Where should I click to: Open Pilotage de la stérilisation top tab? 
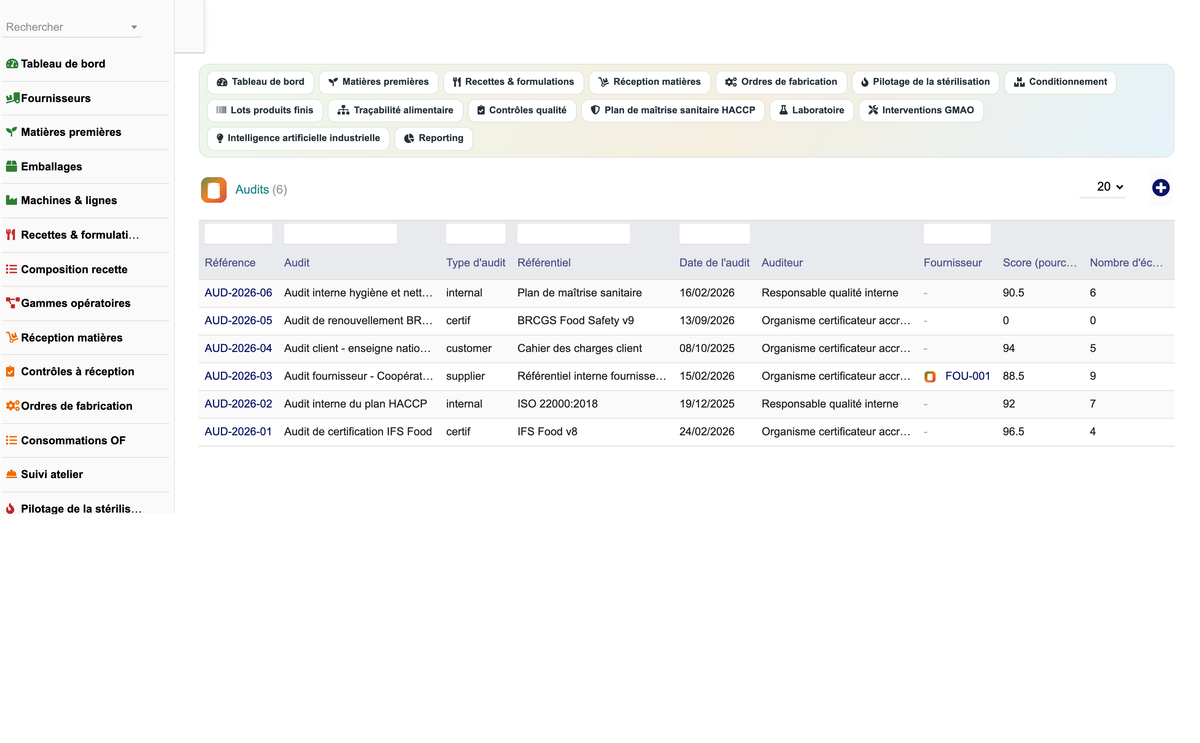click(x=926, y=82)
